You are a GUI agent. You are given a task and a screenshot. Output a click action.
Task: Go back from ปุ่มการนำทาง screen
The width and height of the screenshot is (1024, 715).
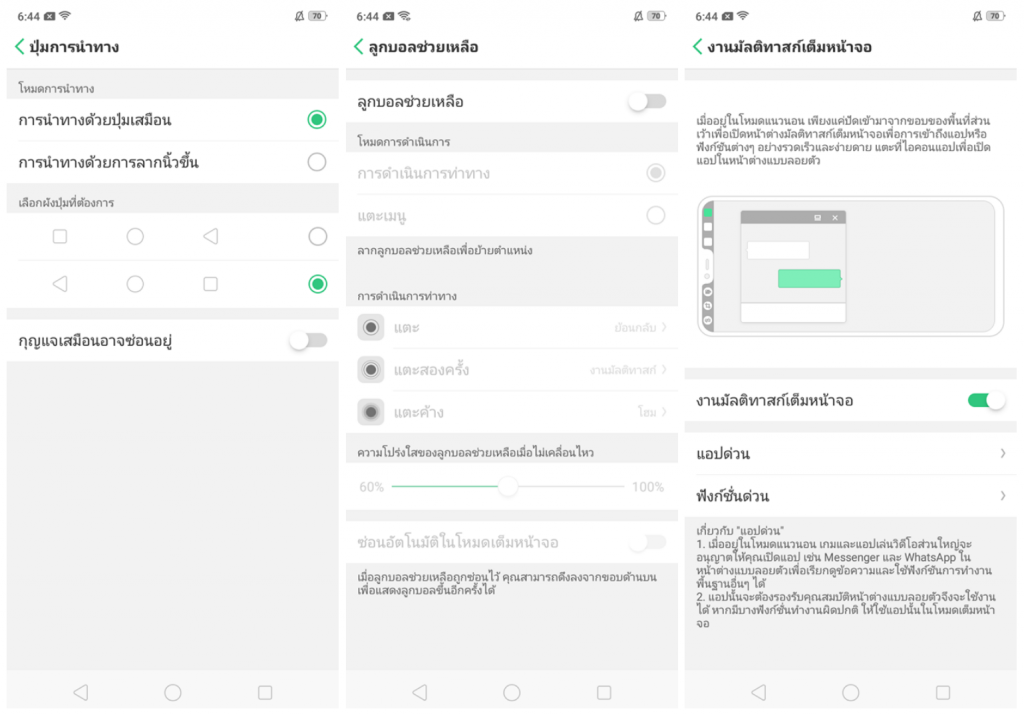[20, 46]
